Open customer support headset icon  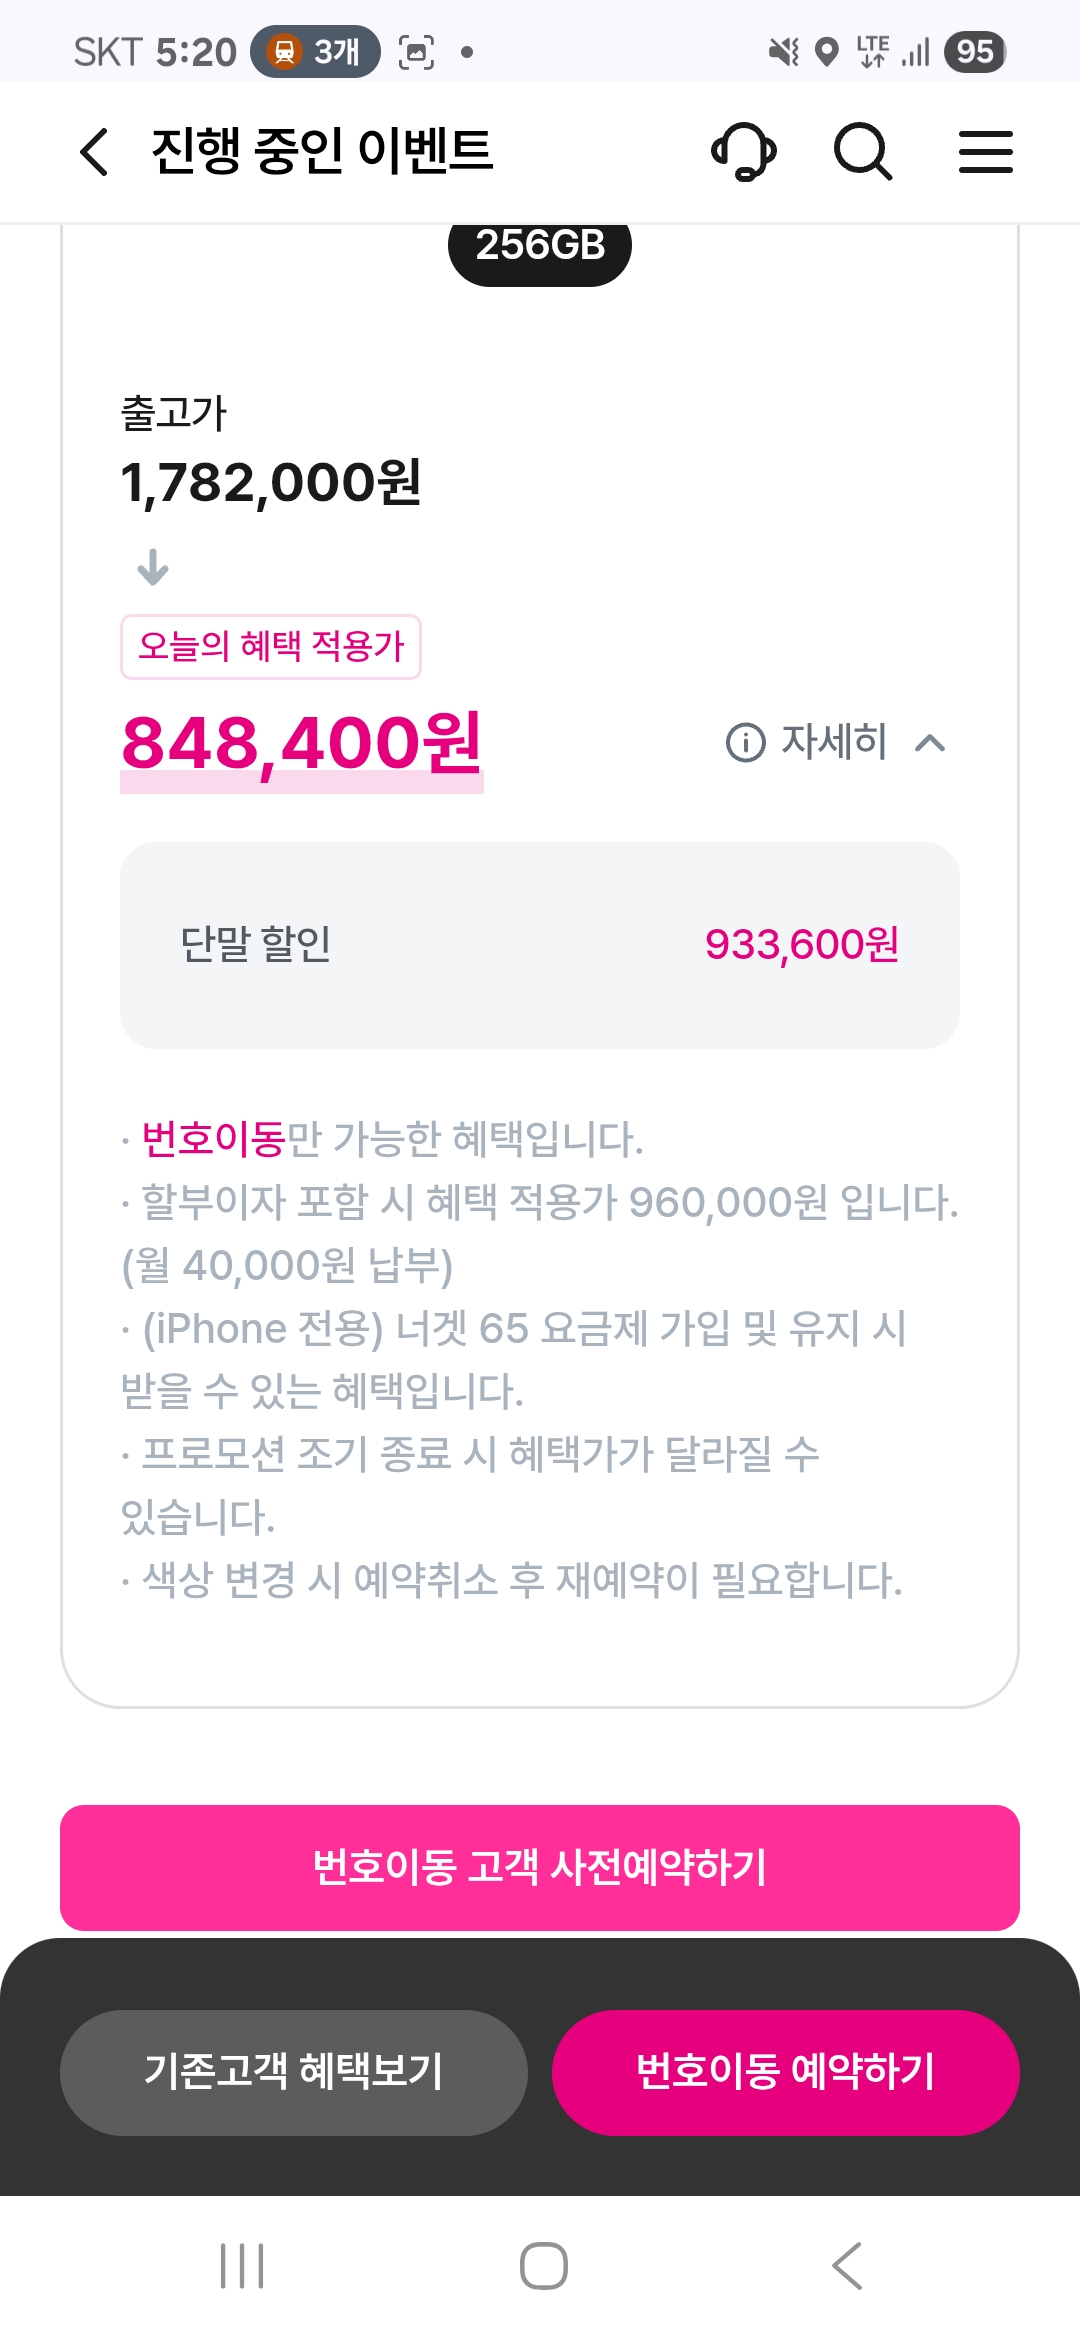pyautogui.click(x=743, y=152)
